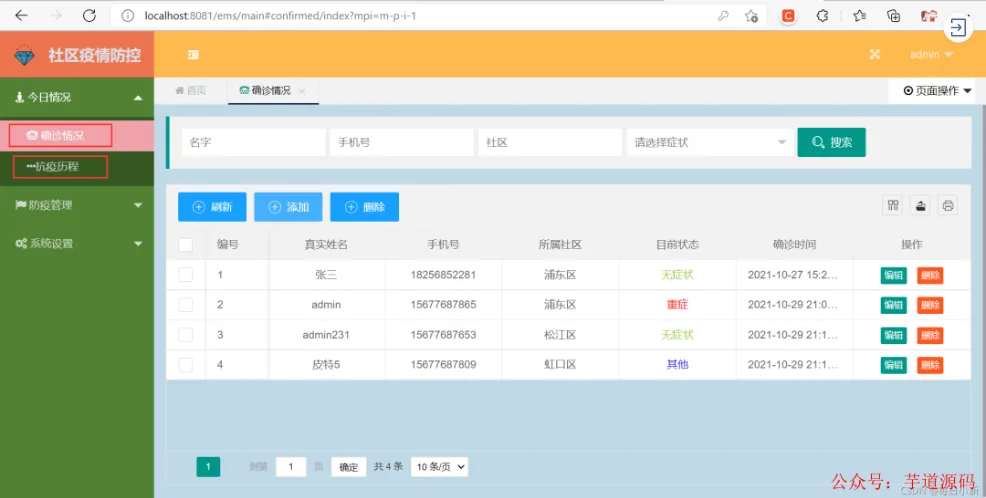Click the 刷新 button
The image size is (986, 498).
(x=212, y=207)
